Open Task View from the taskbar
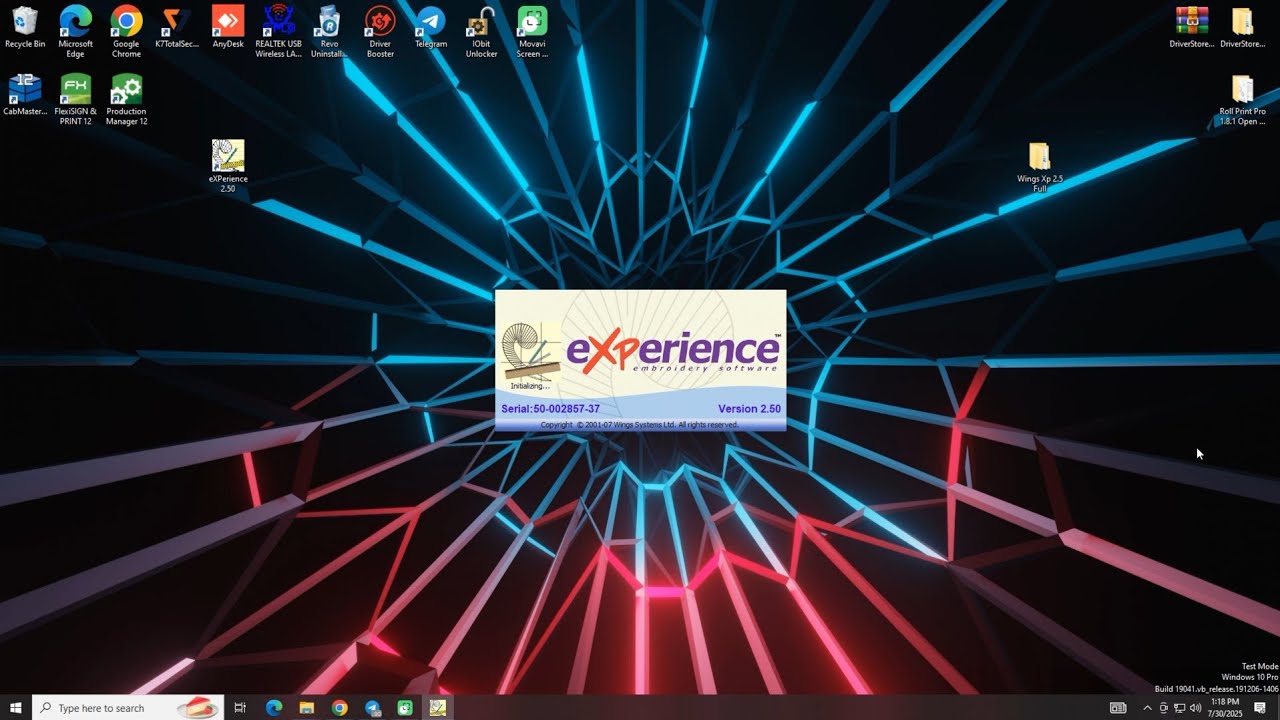The width and height of the screenshot is (1280, 720). 240,708
